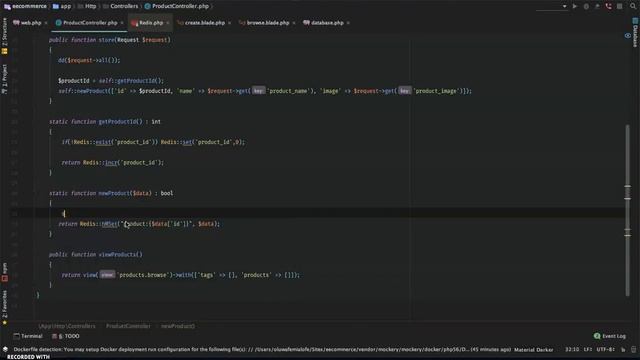Viewport: 640px width, 360px height.
Task: Switch to the database.php tab
Action: pos(327,23)
